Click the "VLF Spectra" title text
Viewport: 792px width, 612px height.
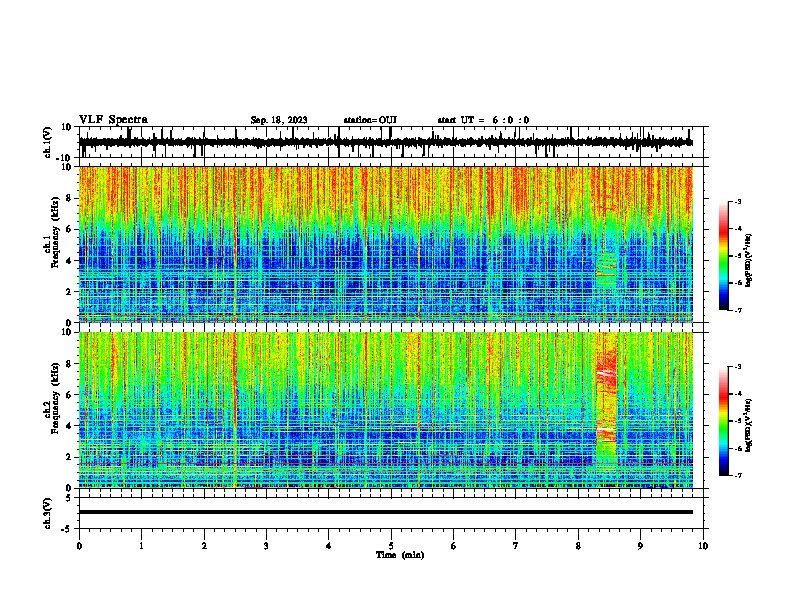point(113,120)
